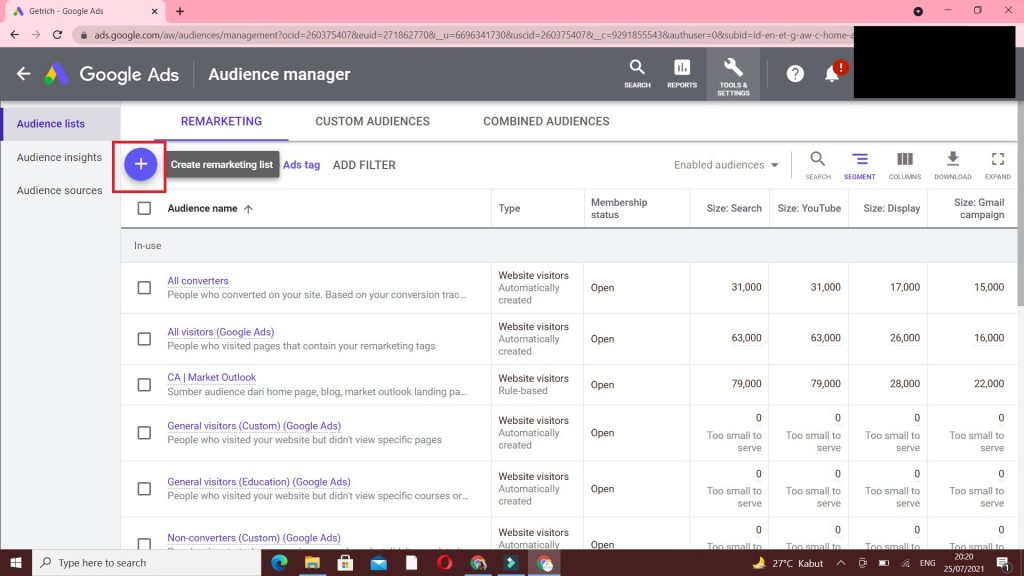Viewport: 1024px width, 576px height.
Task: Click the ADD FILTER button
Action: click(364, 165)
